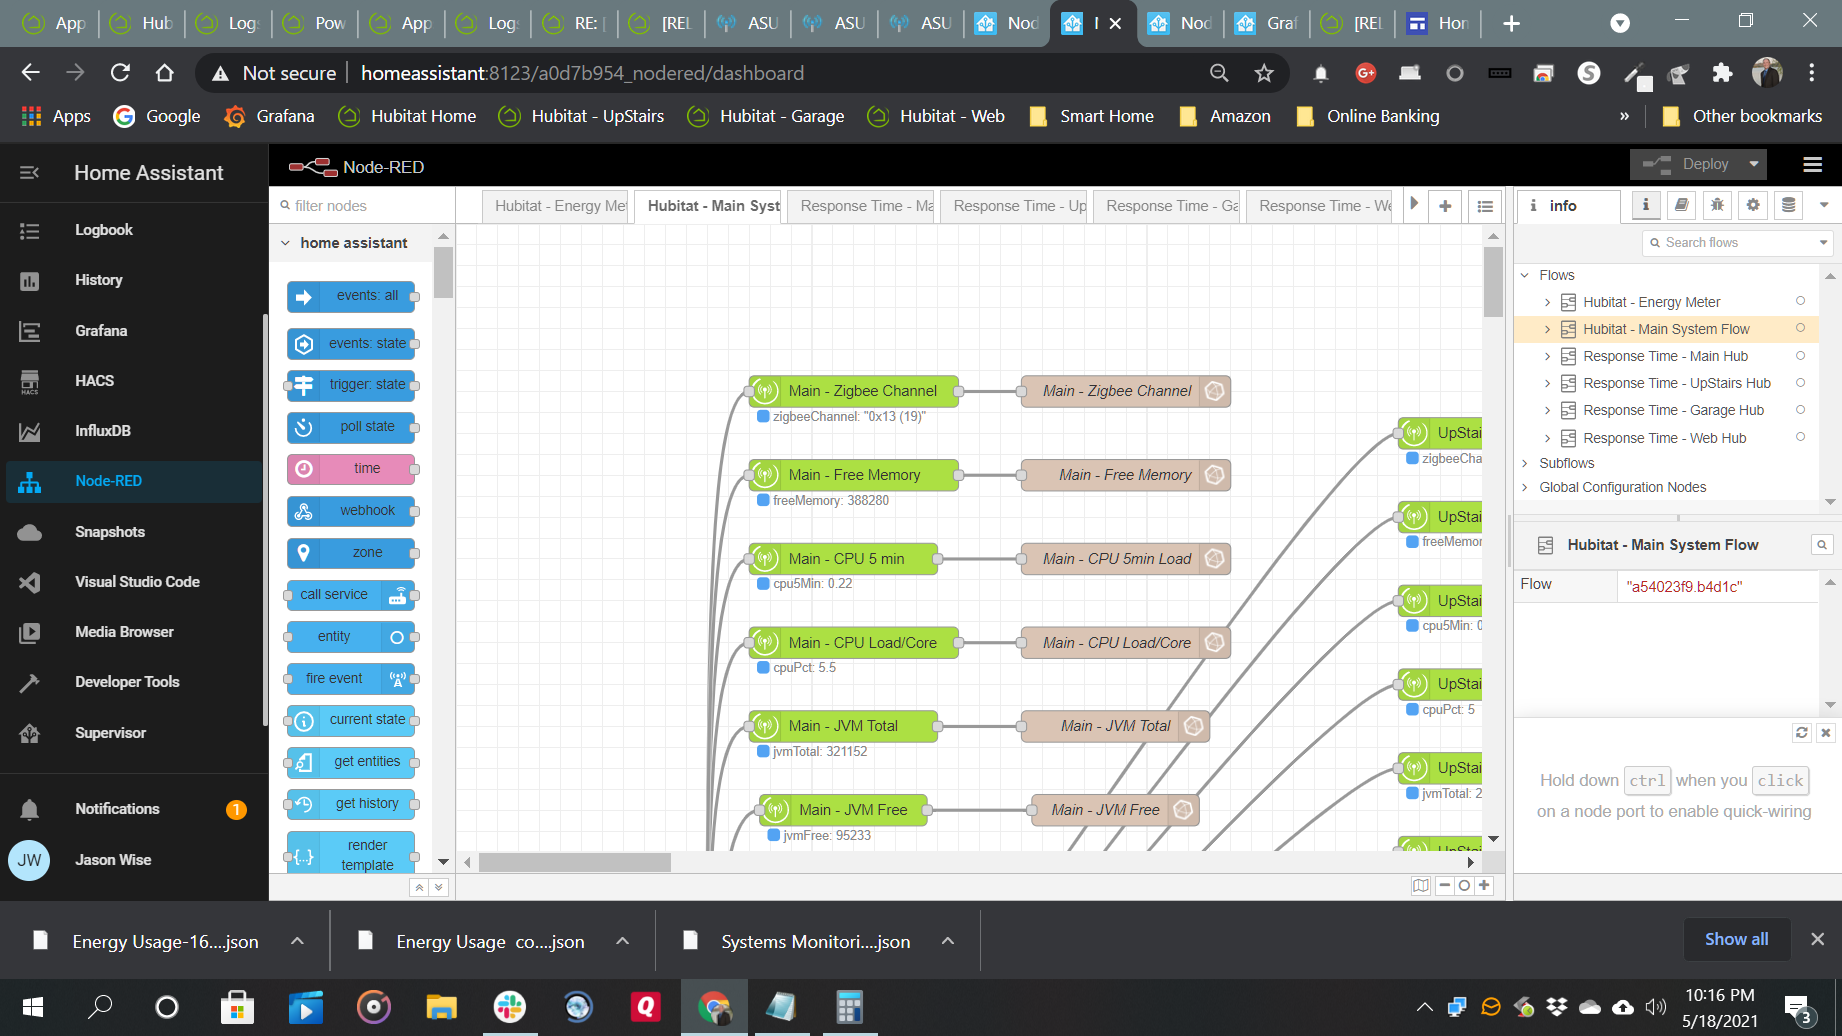The width and height of the screenshot is (1842, 1036).
Task: Show the list of flows icon
Action: pyautogui.click(x=1485, y=206)
